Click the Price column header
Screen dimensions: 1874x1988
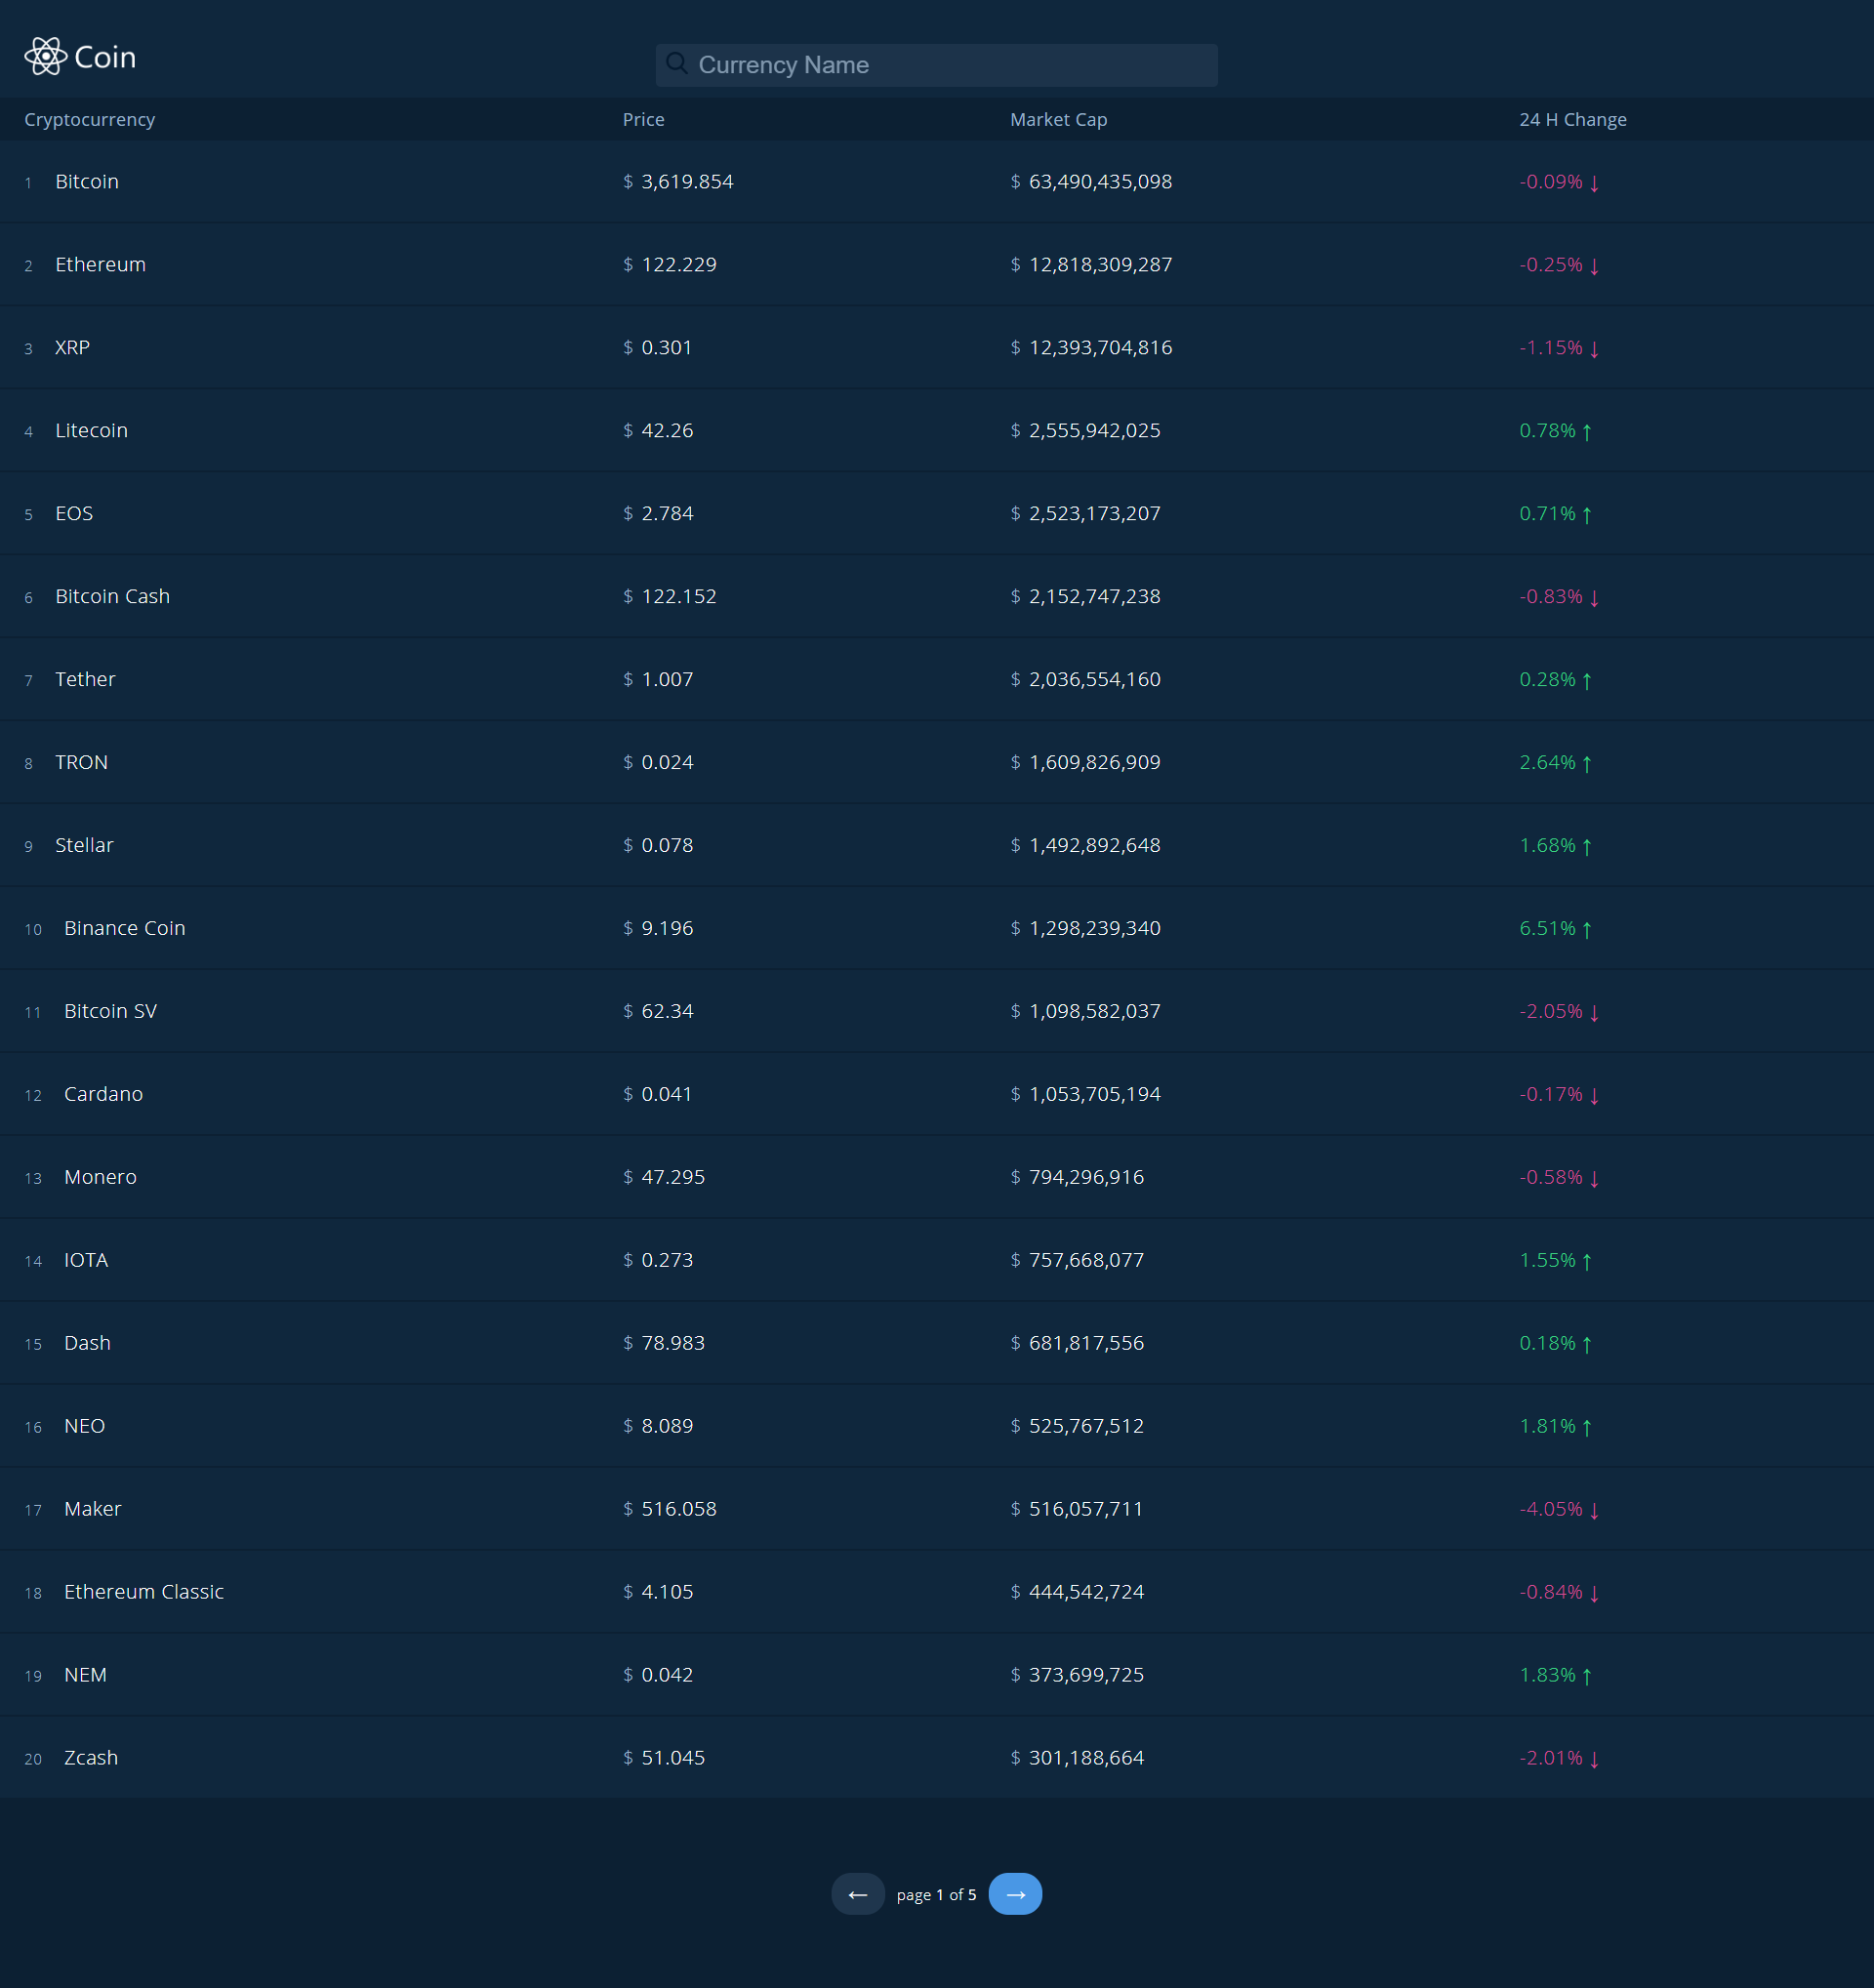tap(644, 119)
